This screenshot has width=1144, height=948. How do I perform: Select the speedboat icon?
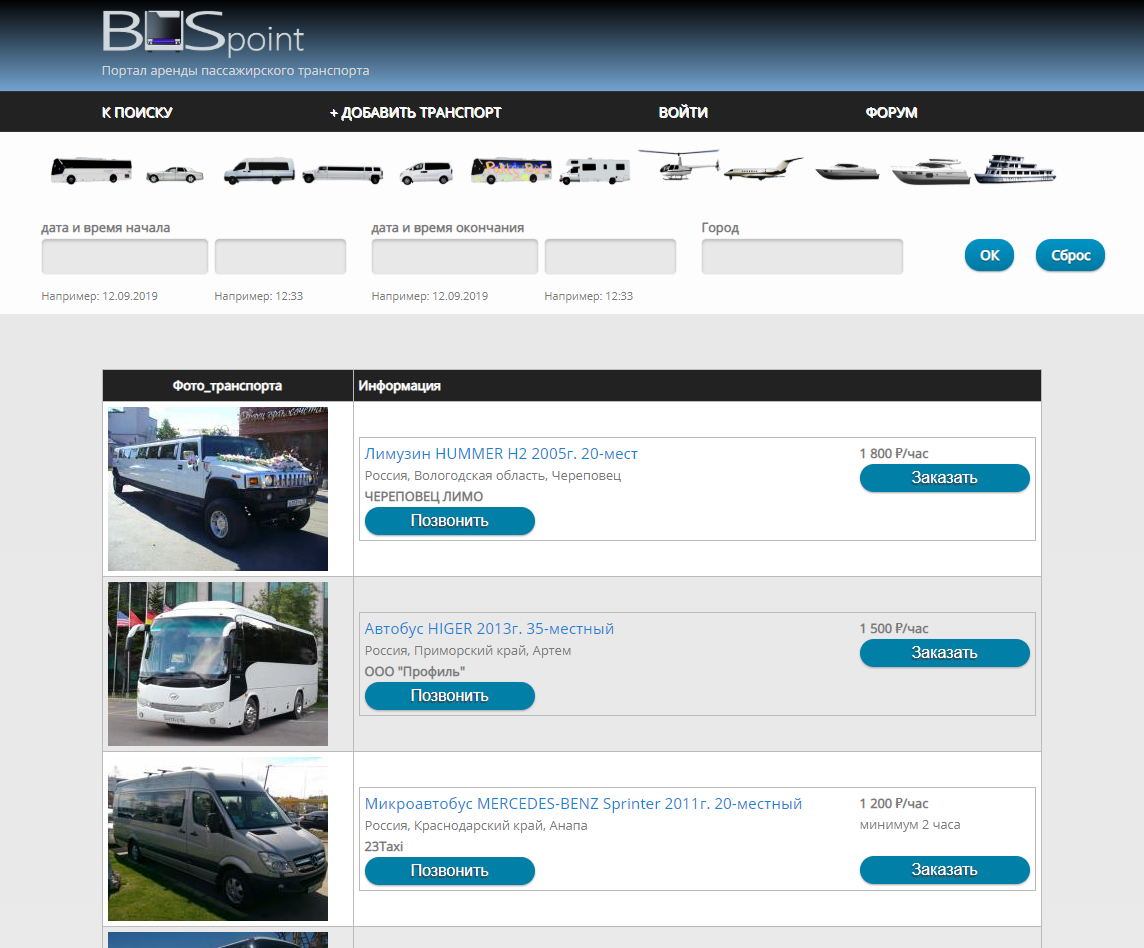847,172
